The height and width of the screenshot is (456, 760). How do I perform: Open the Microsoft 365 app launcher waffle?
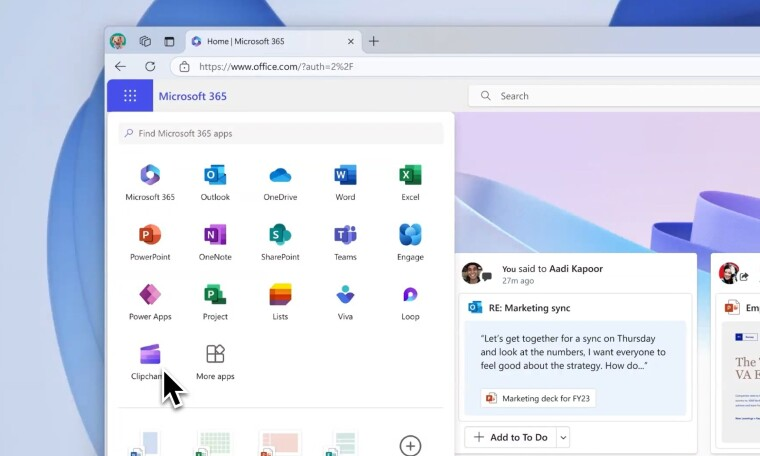click(x=130, y=95)
